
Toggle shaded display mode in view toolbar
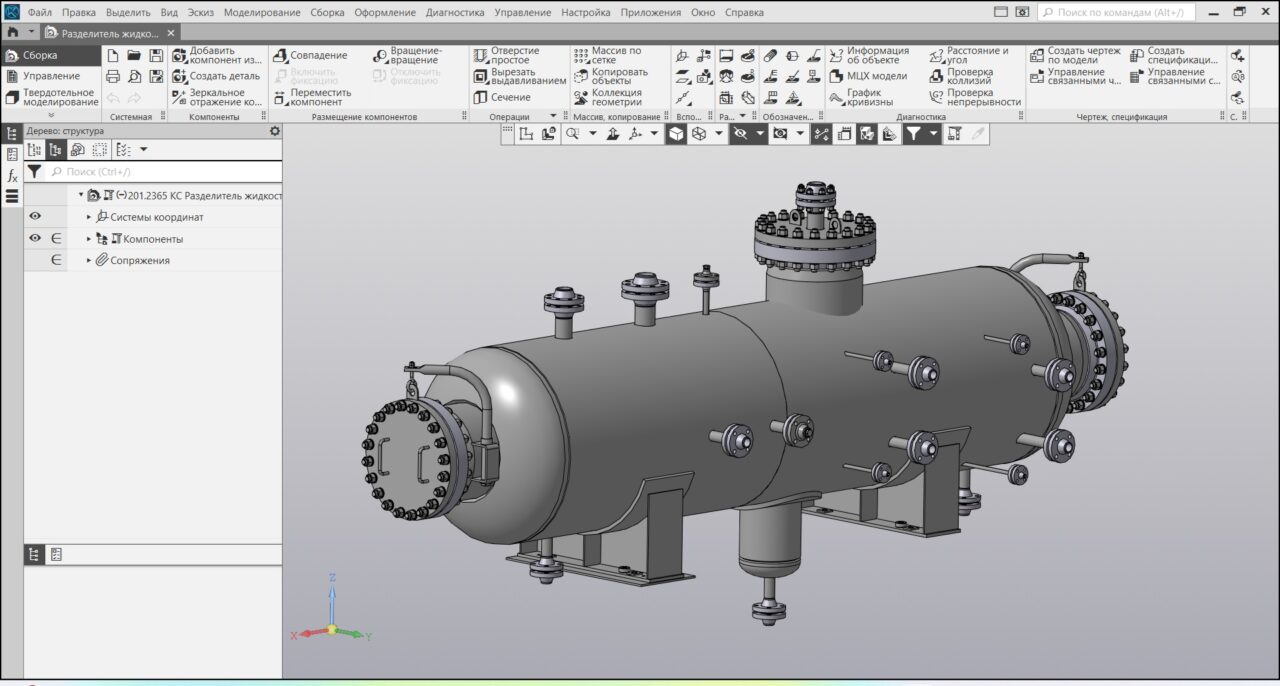point(676,133)
